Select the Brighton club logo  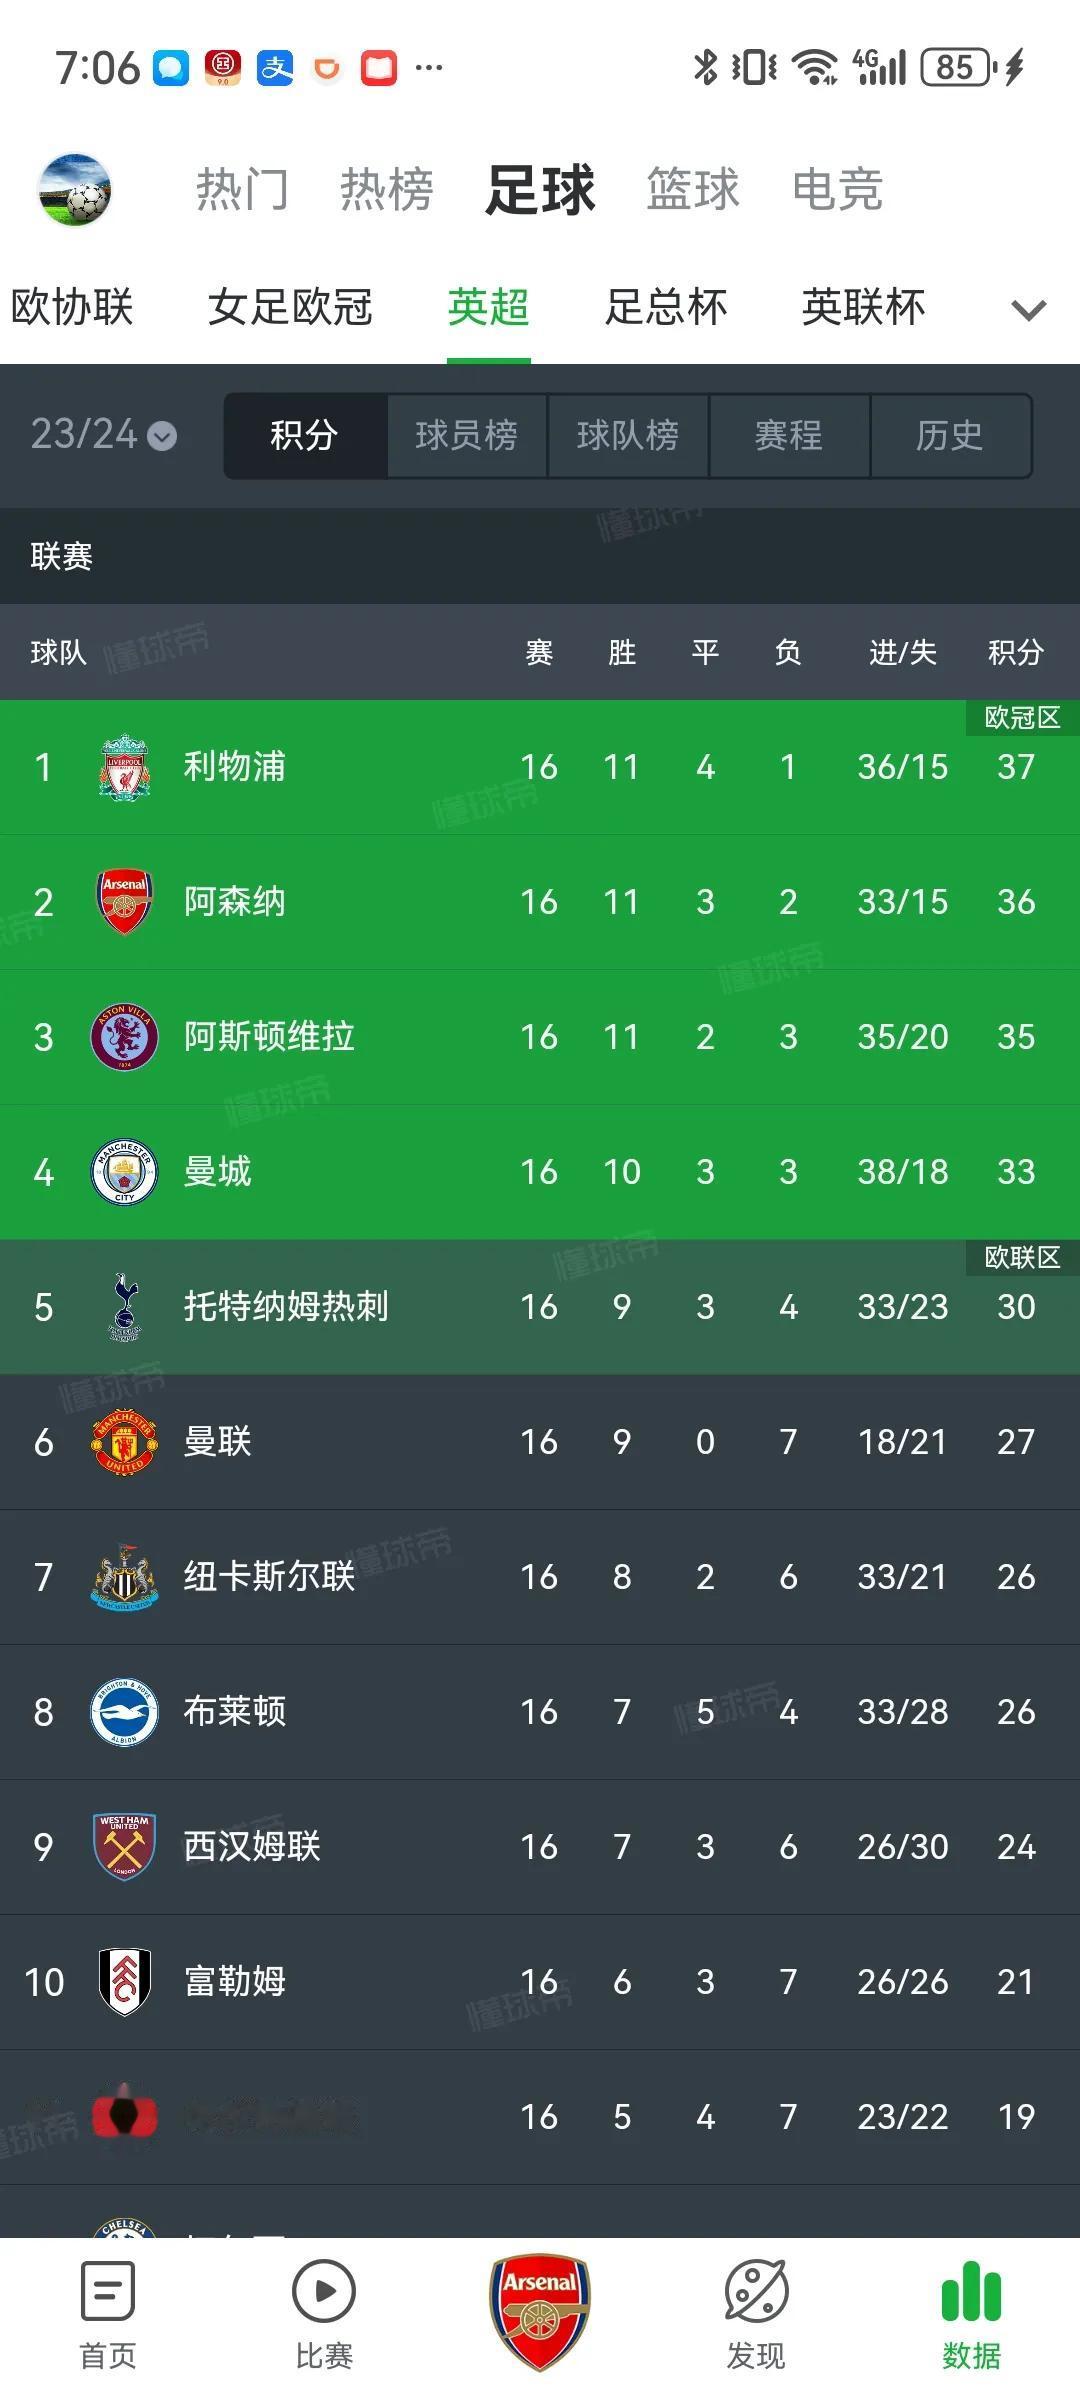pos(122,1712)
